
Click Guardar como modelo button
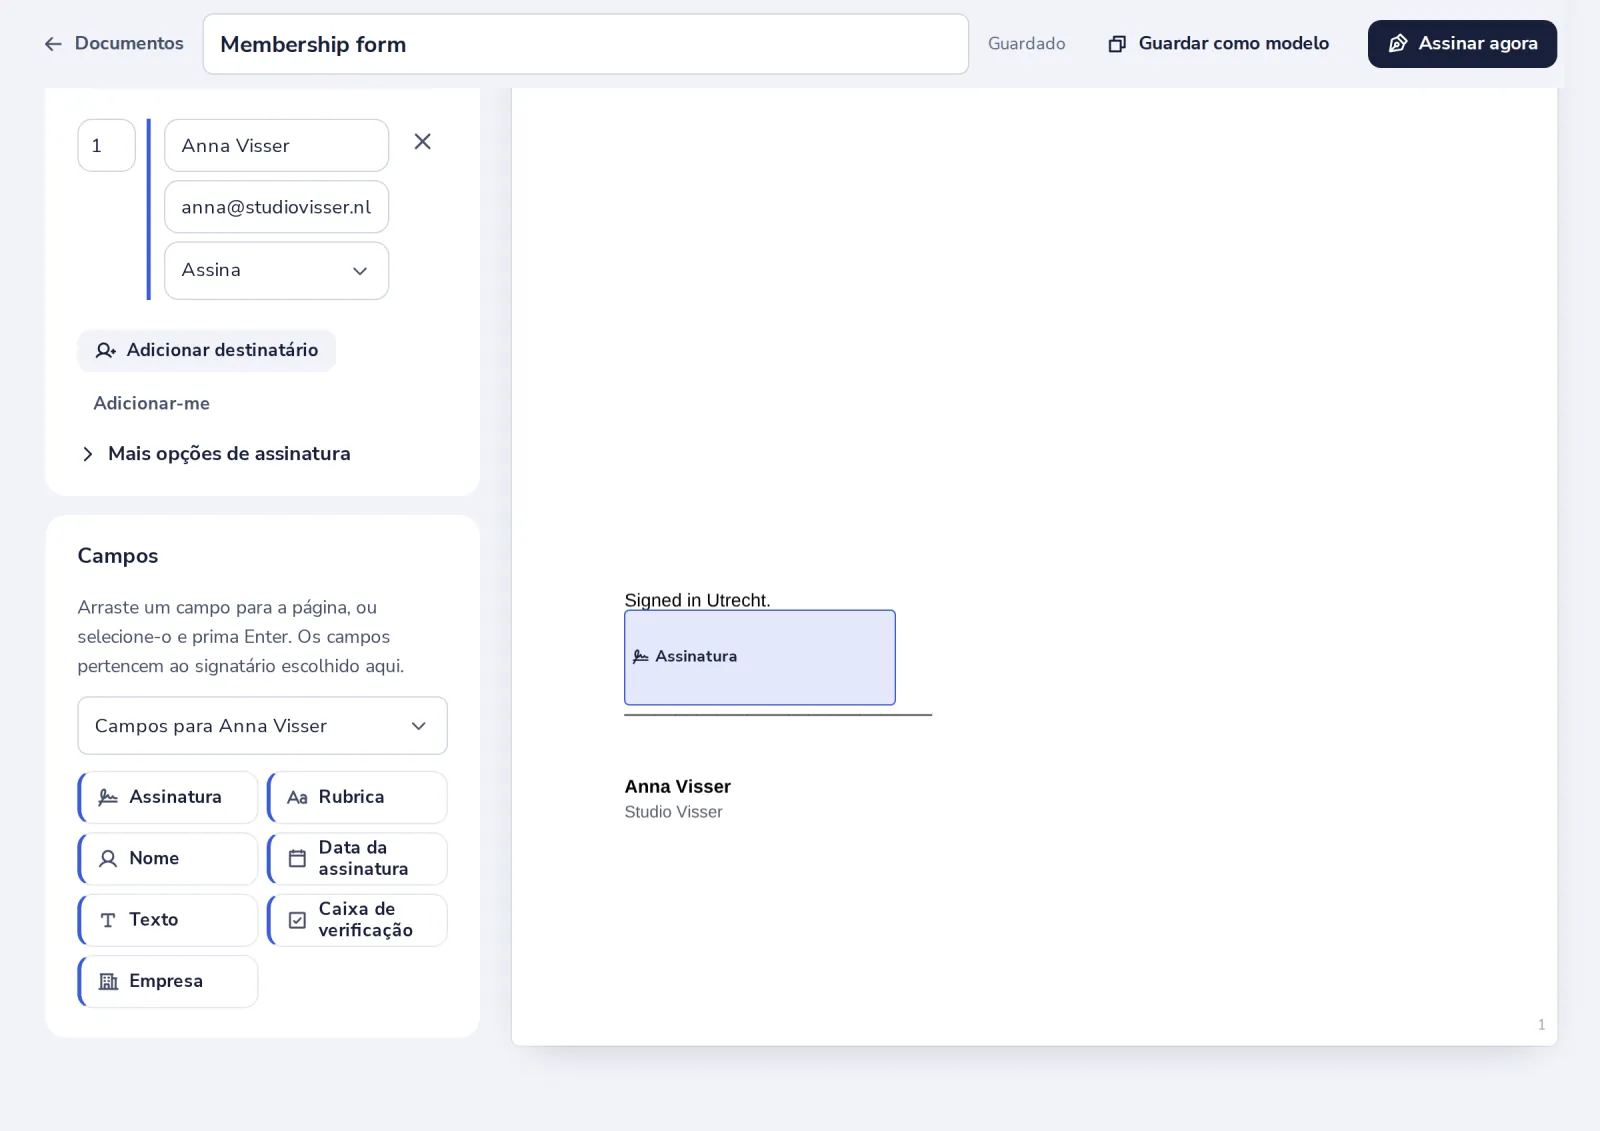pos(1219,43)
